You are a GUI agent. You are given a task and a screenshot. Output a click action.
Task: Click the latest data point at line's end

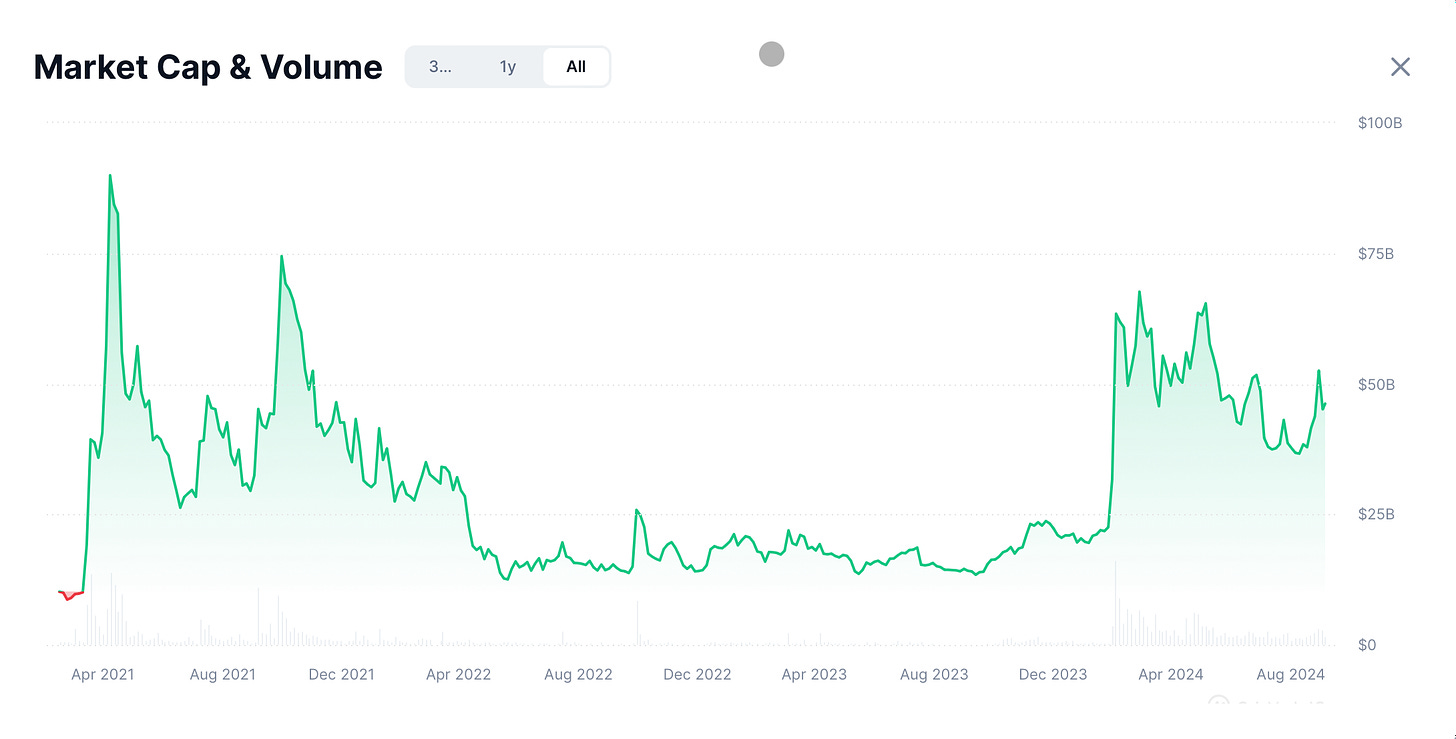click(x=1325, y=403)
